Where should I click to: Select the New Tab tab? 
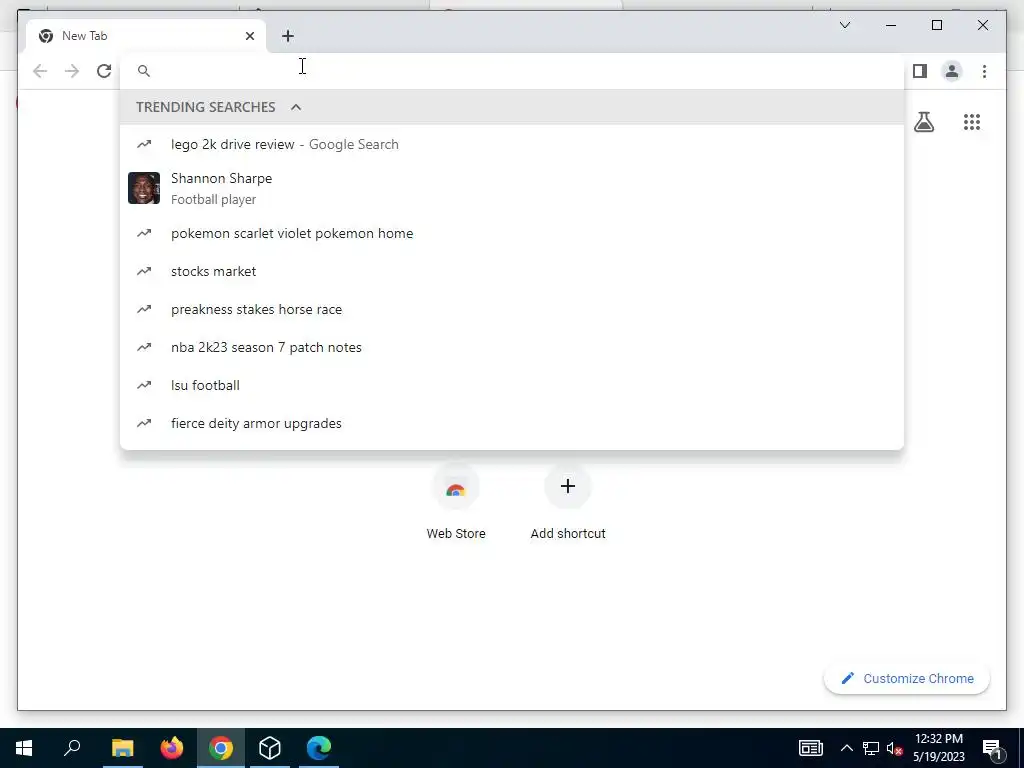click(x=146, y=36)
